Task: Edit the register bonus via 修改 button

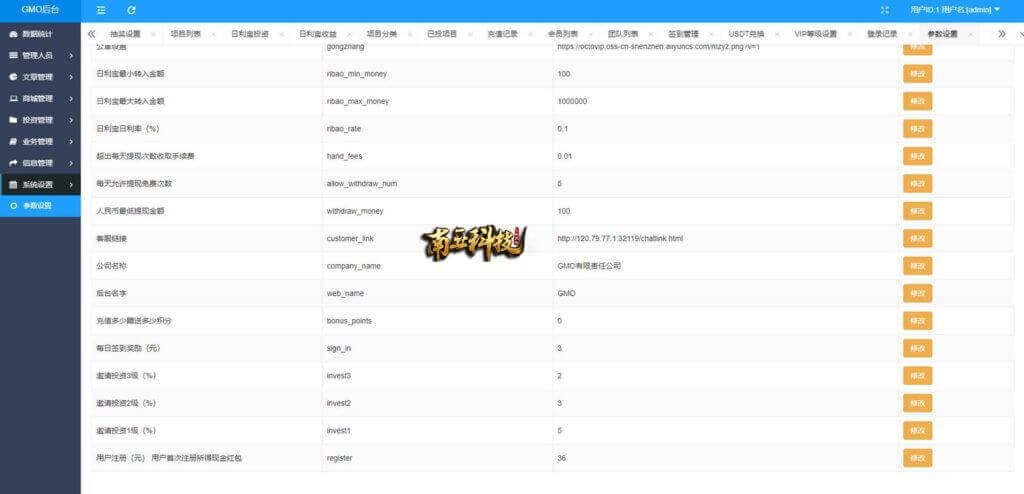Action: click(x=916, y=457)
